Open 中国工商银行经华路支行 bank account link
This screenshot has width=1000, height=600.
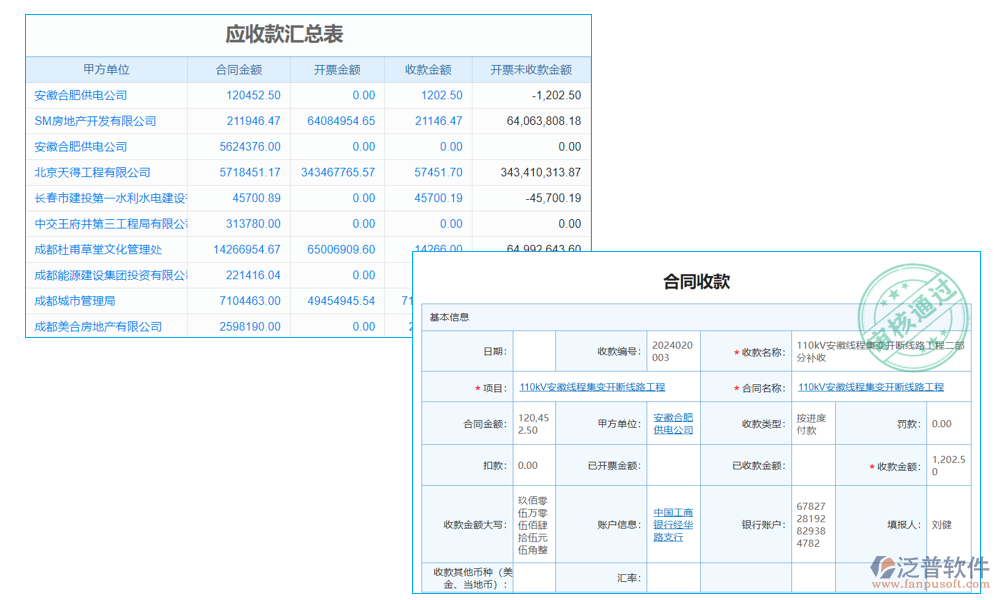pyautogui.click(x=672, y=524)
